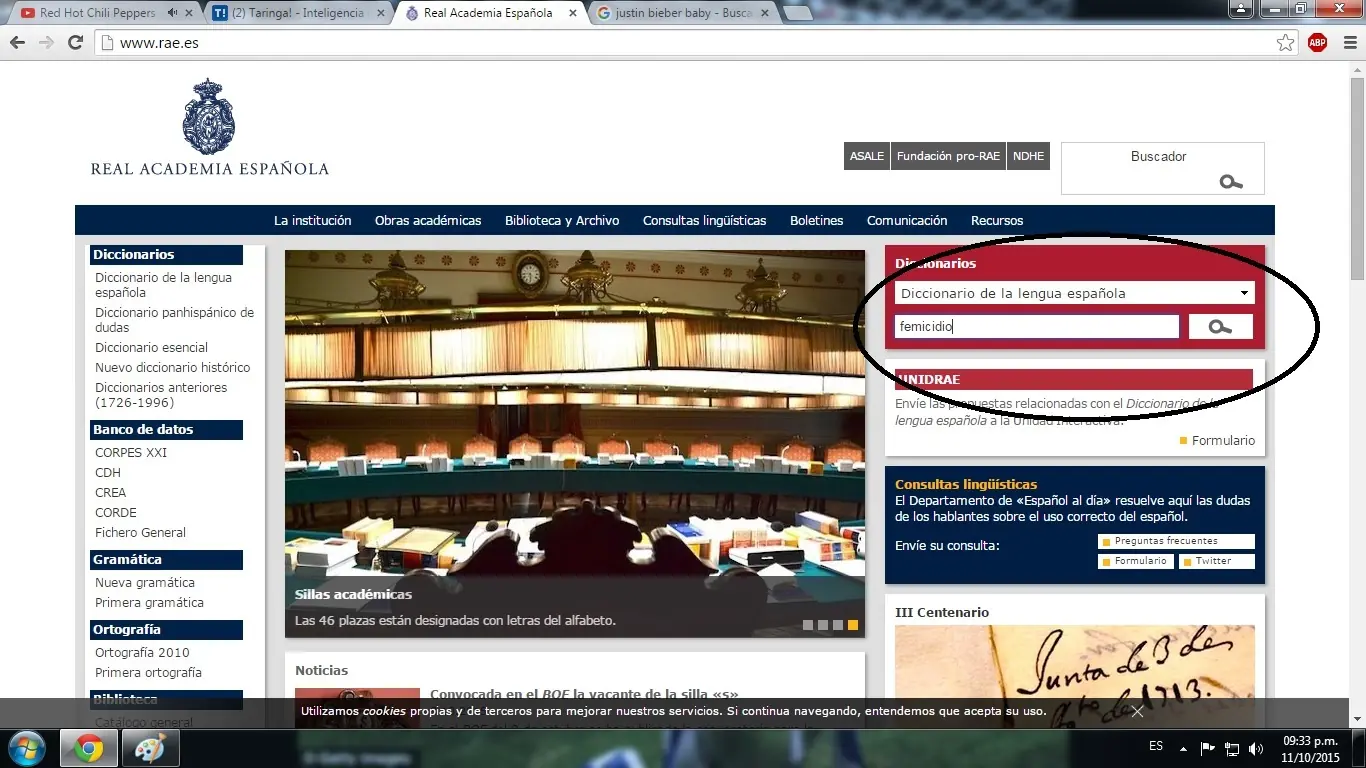Image resolution: width=1366 pixels, height=768 pixels.
Task: Select the first slideshow indicator dot
Action: pos(808,625)
